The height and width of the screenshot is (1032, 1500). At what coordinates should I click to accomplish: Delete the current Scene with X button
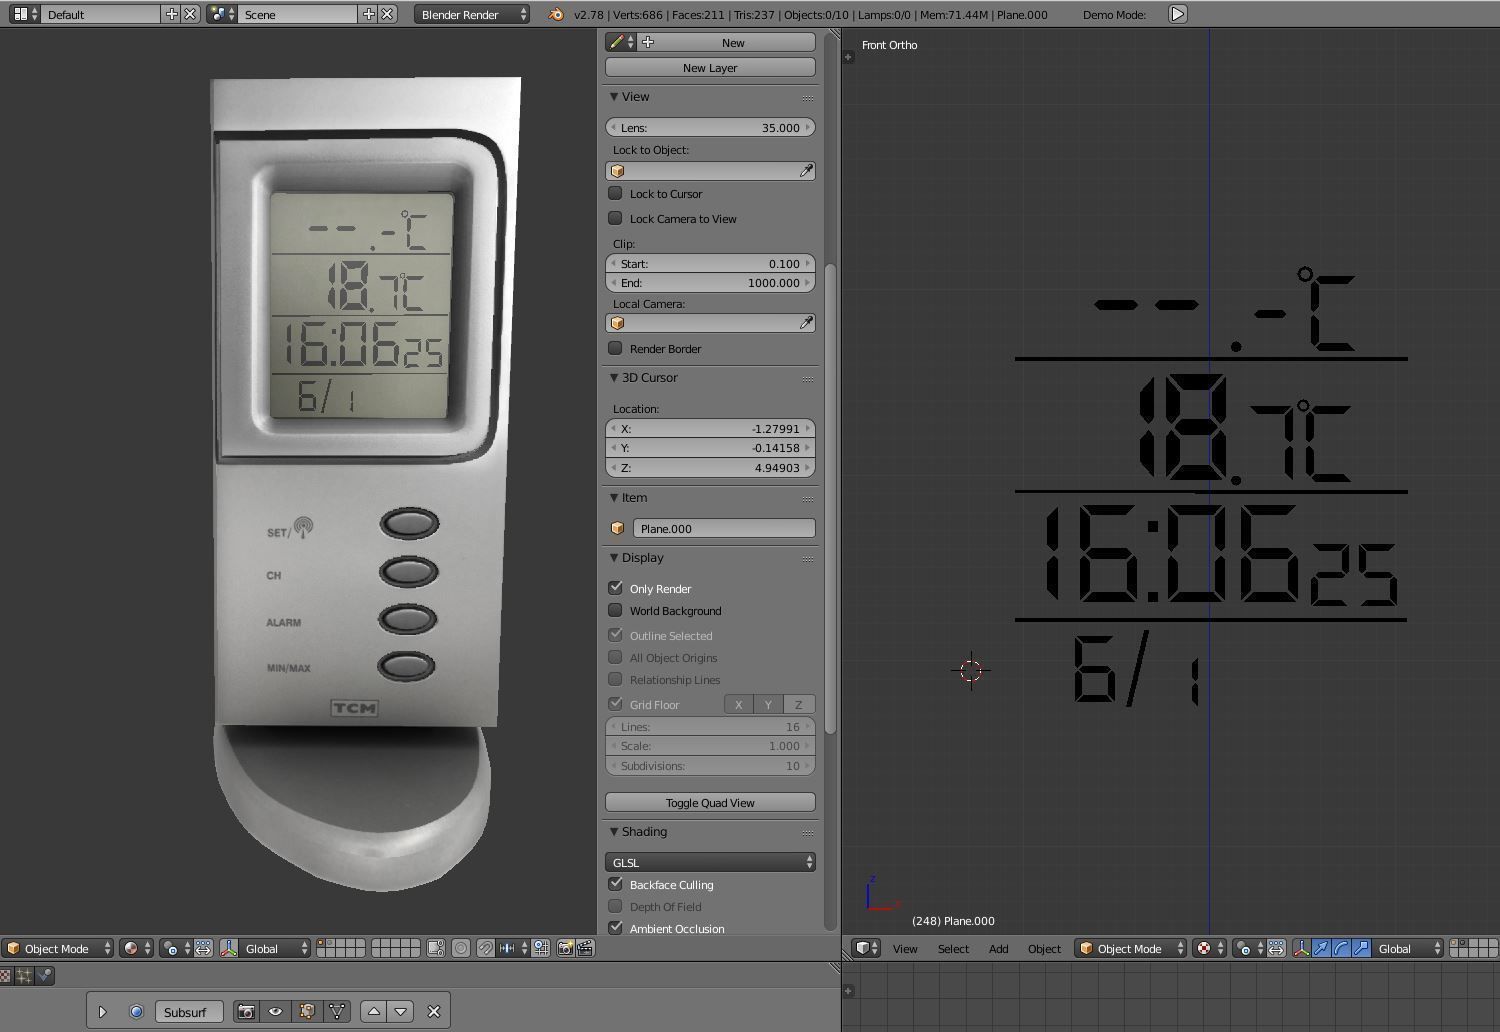(387, 14)
